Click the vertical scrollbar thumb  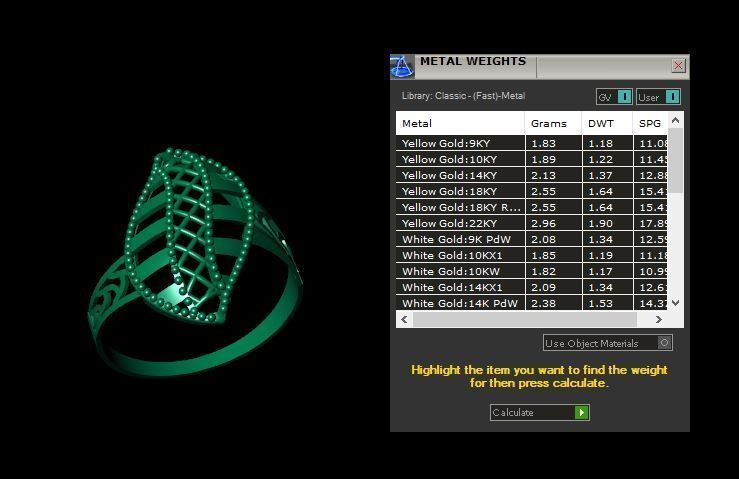pyautogui.click(x=675, y=160)
